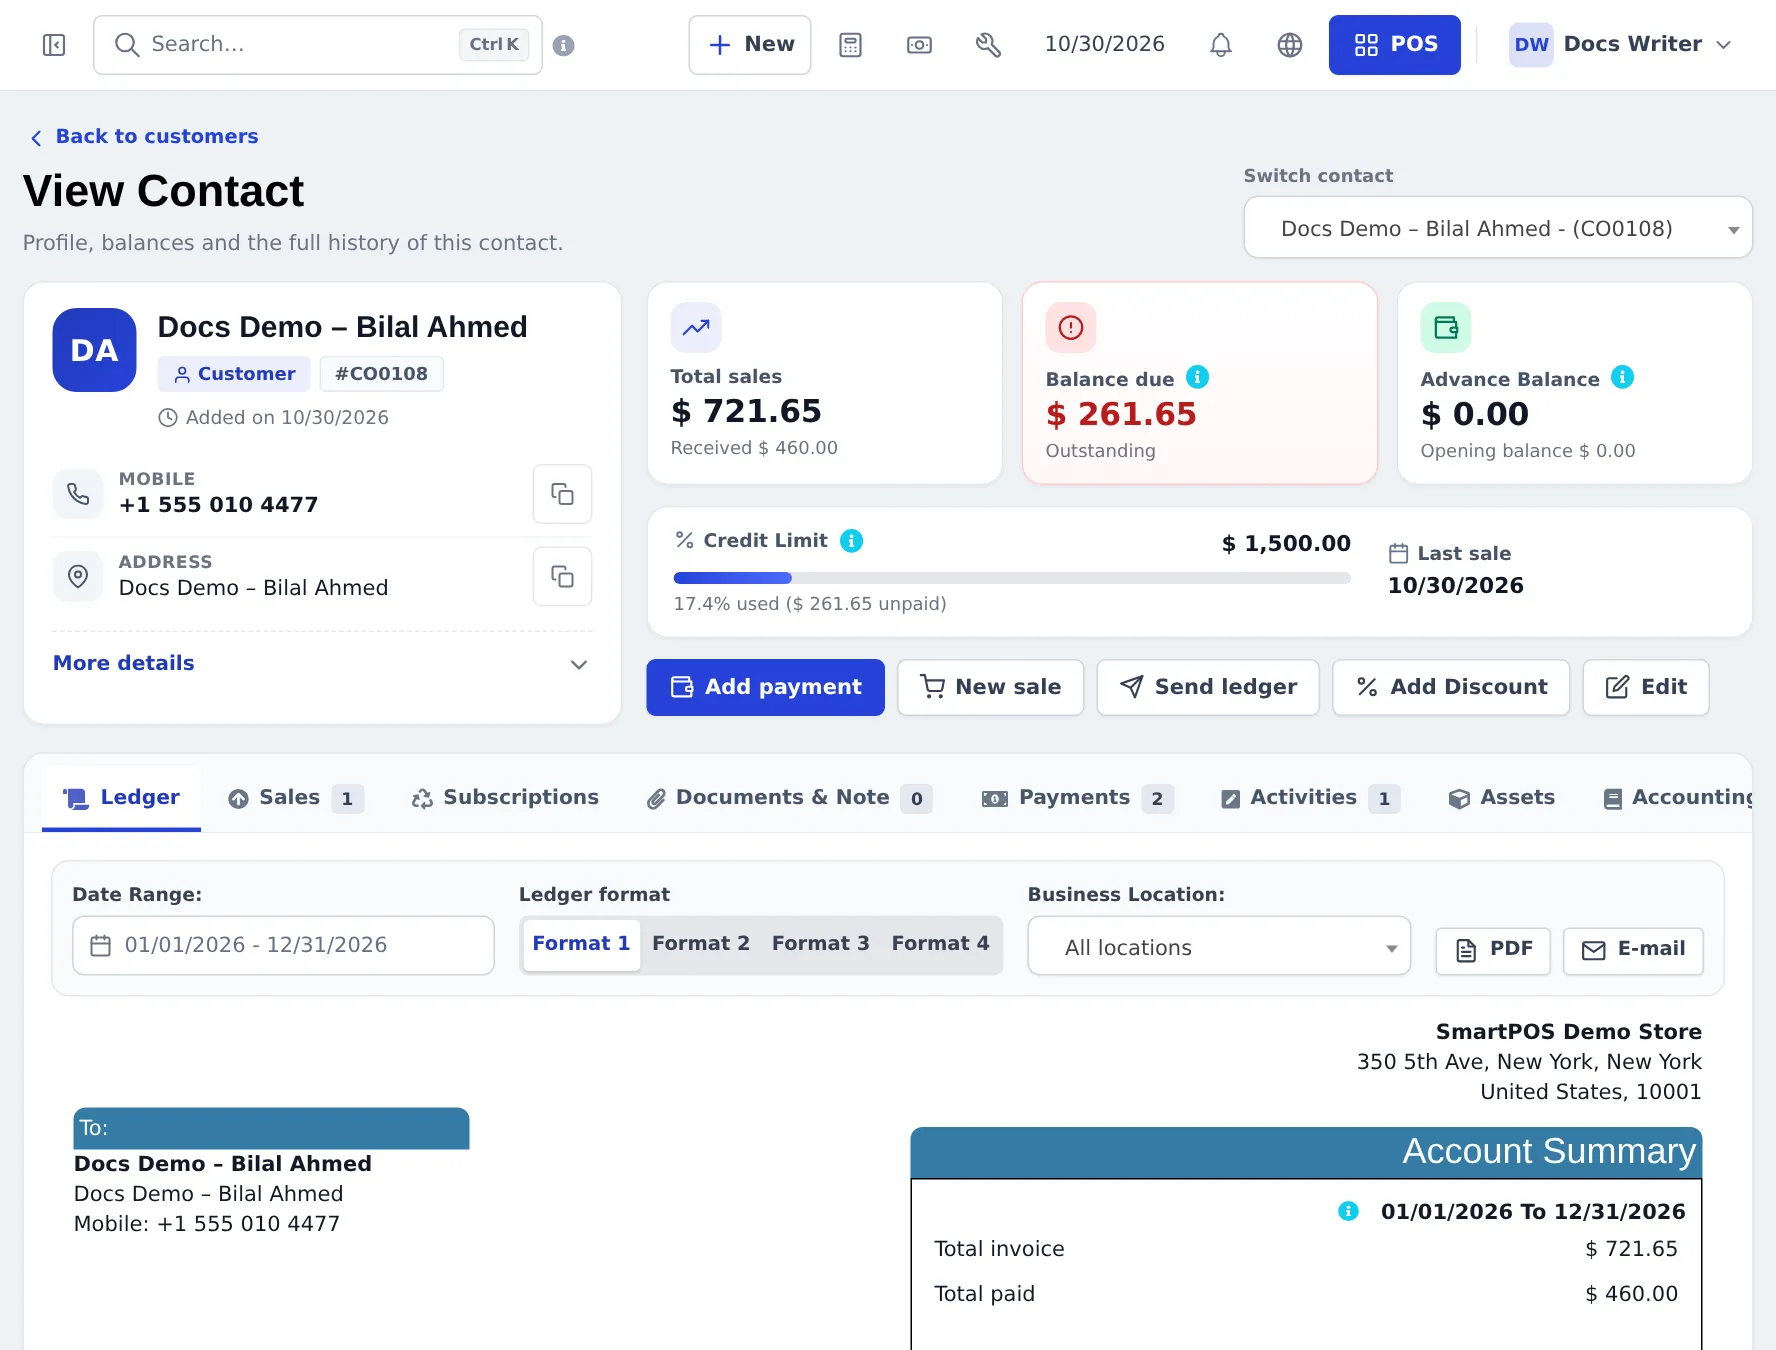Click the New button in top bar
The image size is (1776, 1350).
(750, 45)
